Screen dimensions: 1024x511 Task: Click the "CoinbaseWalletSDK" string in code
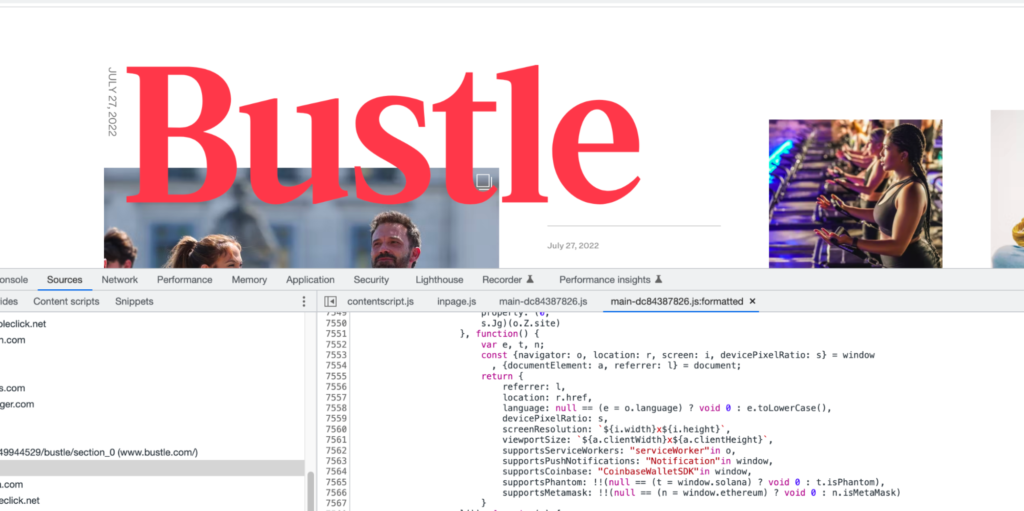648,471
